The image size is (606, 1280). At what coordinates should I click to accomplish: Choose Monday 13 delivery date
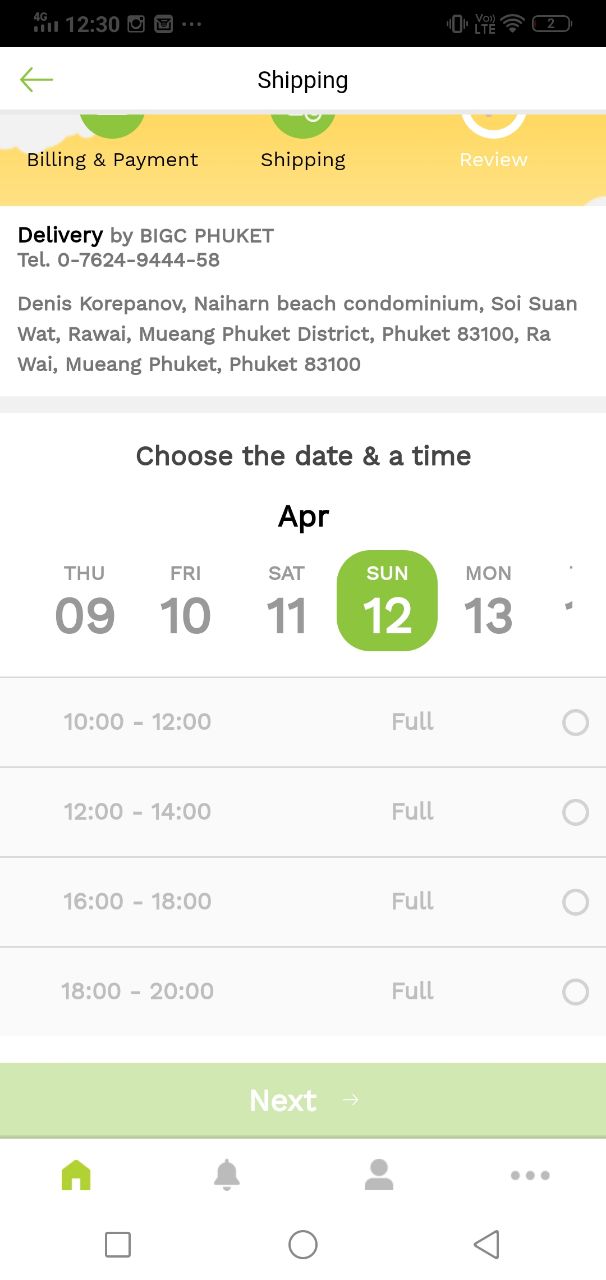[x=488, y=601]
